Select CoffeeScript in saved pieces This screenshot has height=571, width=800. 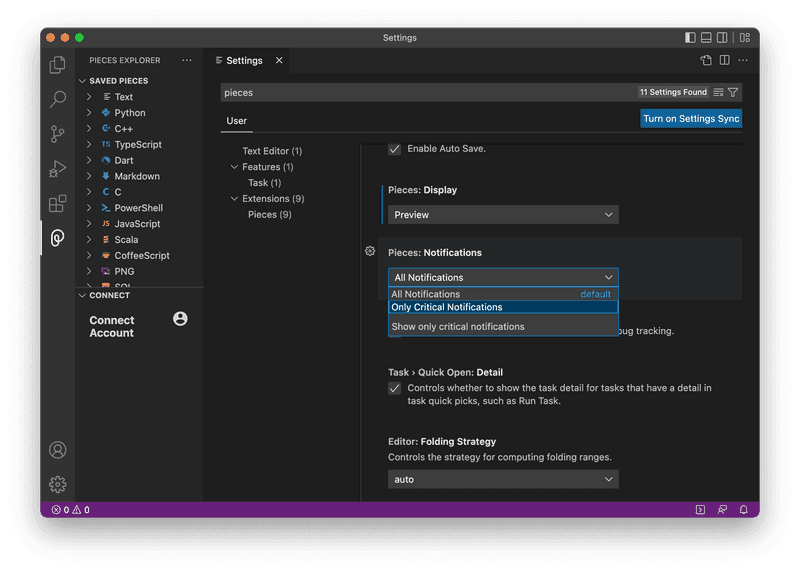click(142, 255)
